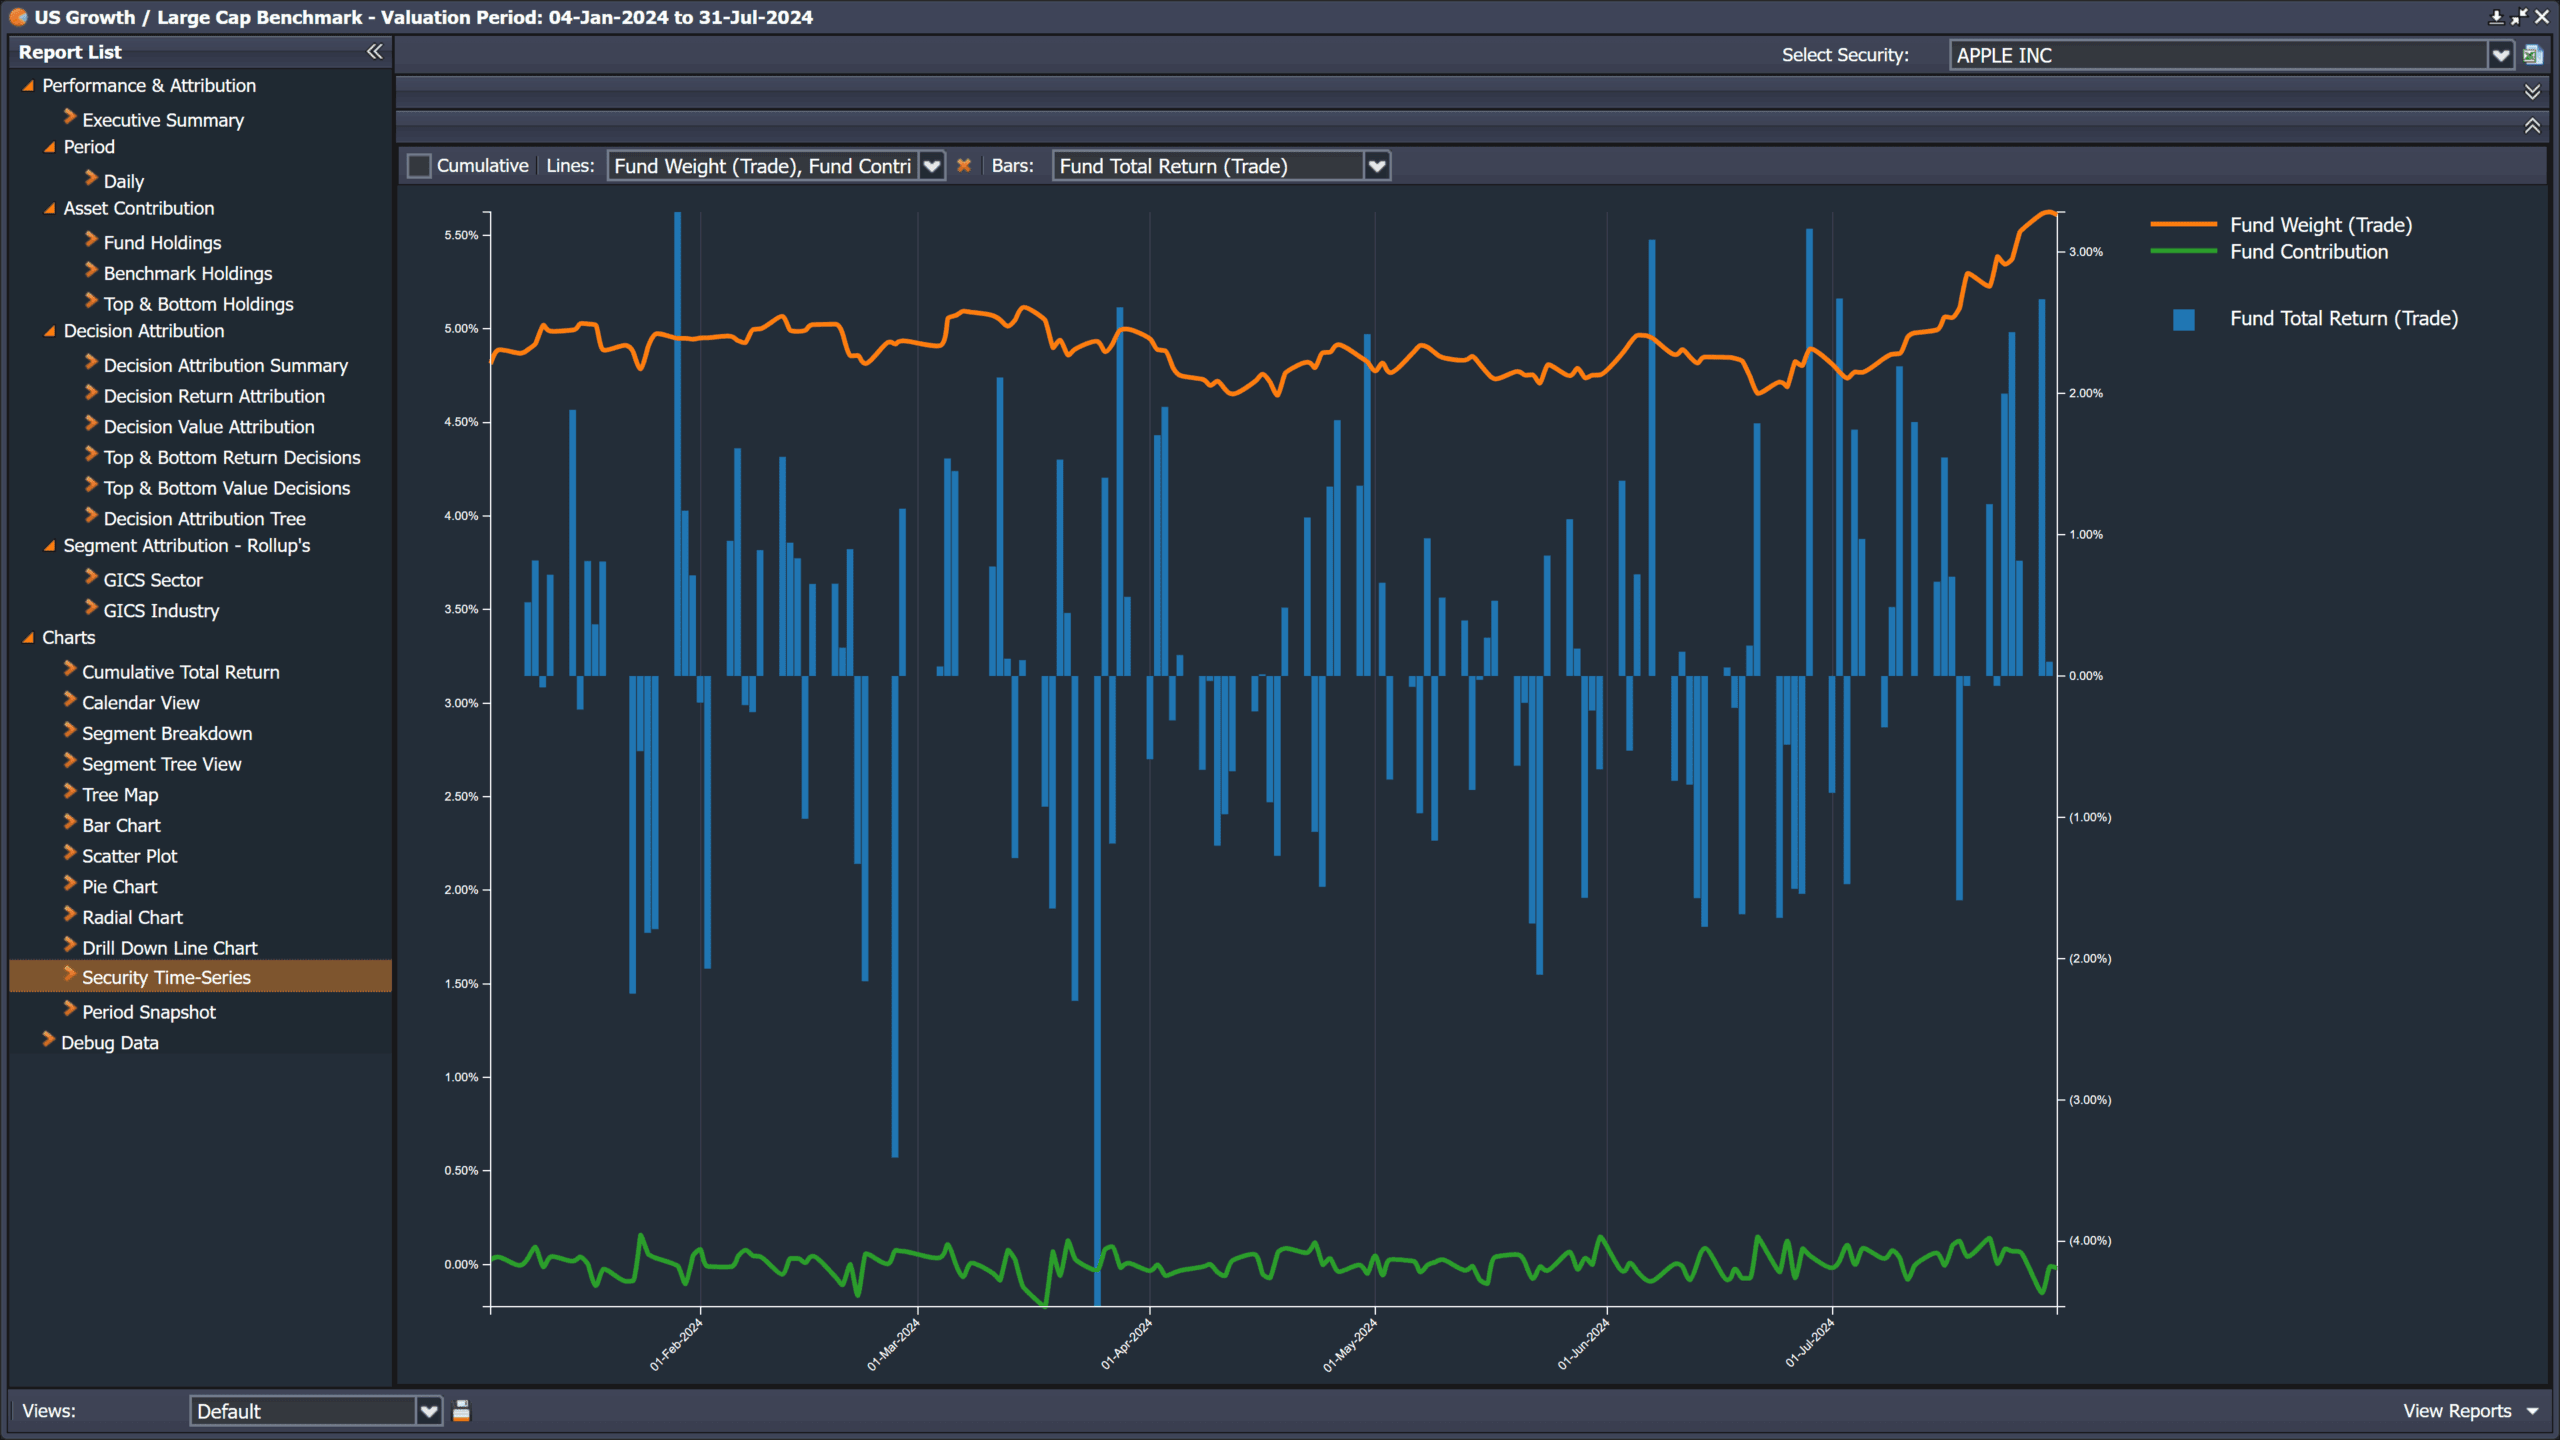Enable the Cumulative checkbox

point(419,166)
